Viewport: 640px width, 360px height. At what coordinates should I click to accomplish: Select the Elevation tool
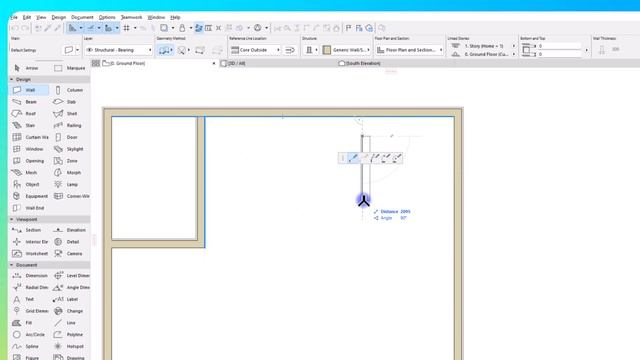(x=70, y=230)
